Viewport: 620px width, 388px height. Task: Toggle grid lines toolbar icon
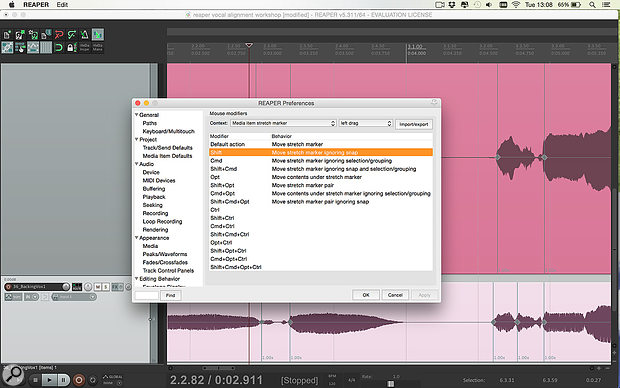click(46, 48)
